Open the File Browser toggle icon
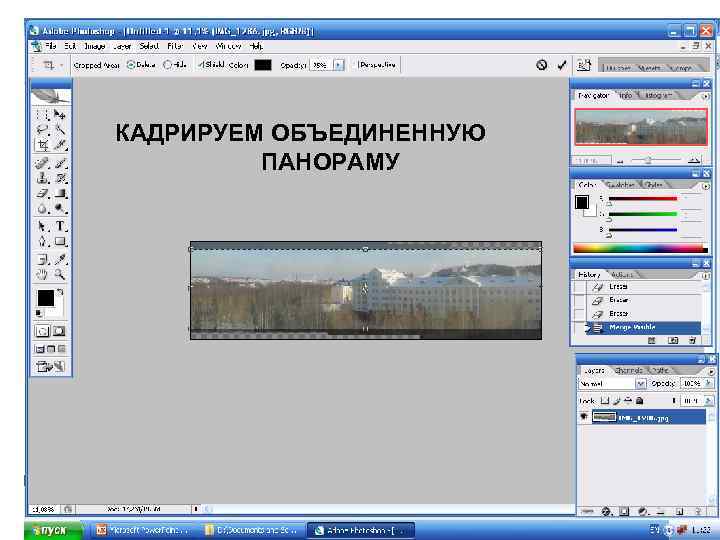 coord(584,65)
